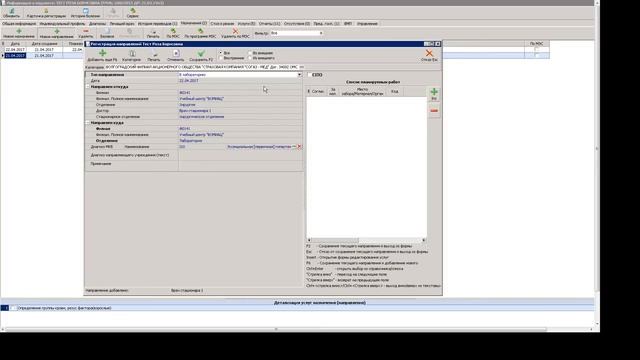This screenshot has width=640, height=360.
Task: Collapse the Направлен откуда section
Action: (88, 87)
